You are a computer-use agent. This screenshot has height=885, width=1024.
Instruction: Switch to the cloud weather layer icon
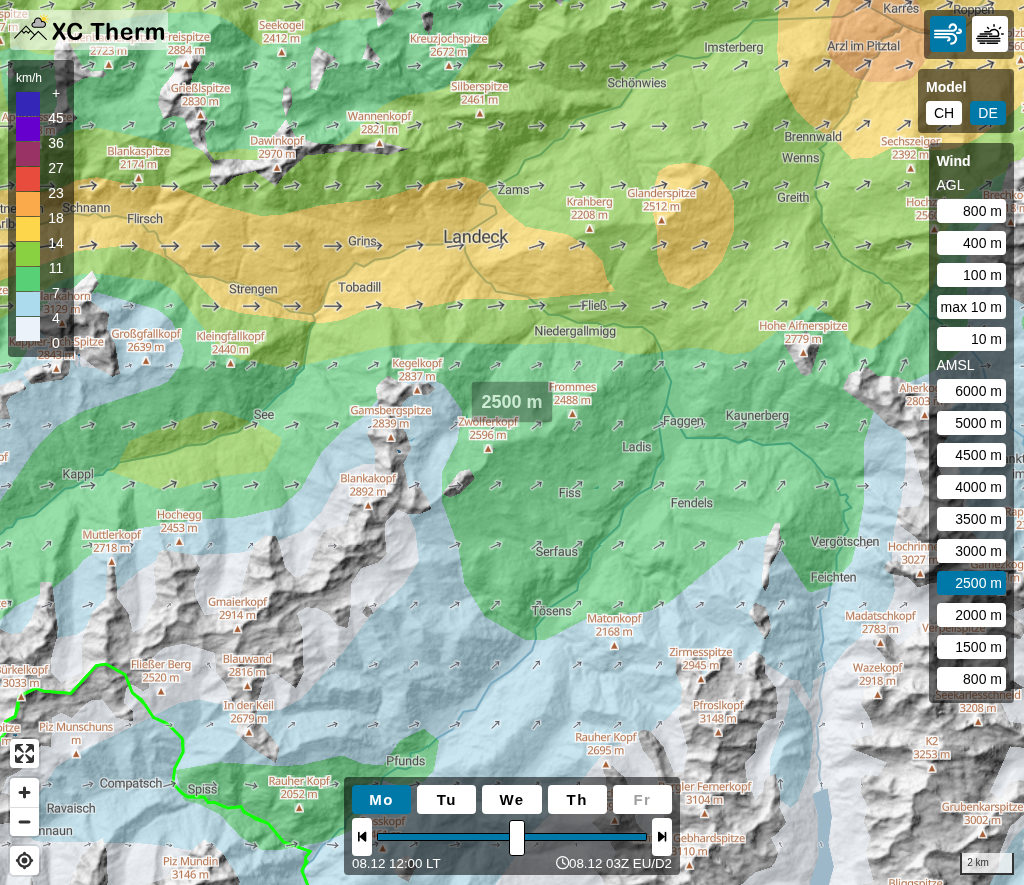pos(990,35)
